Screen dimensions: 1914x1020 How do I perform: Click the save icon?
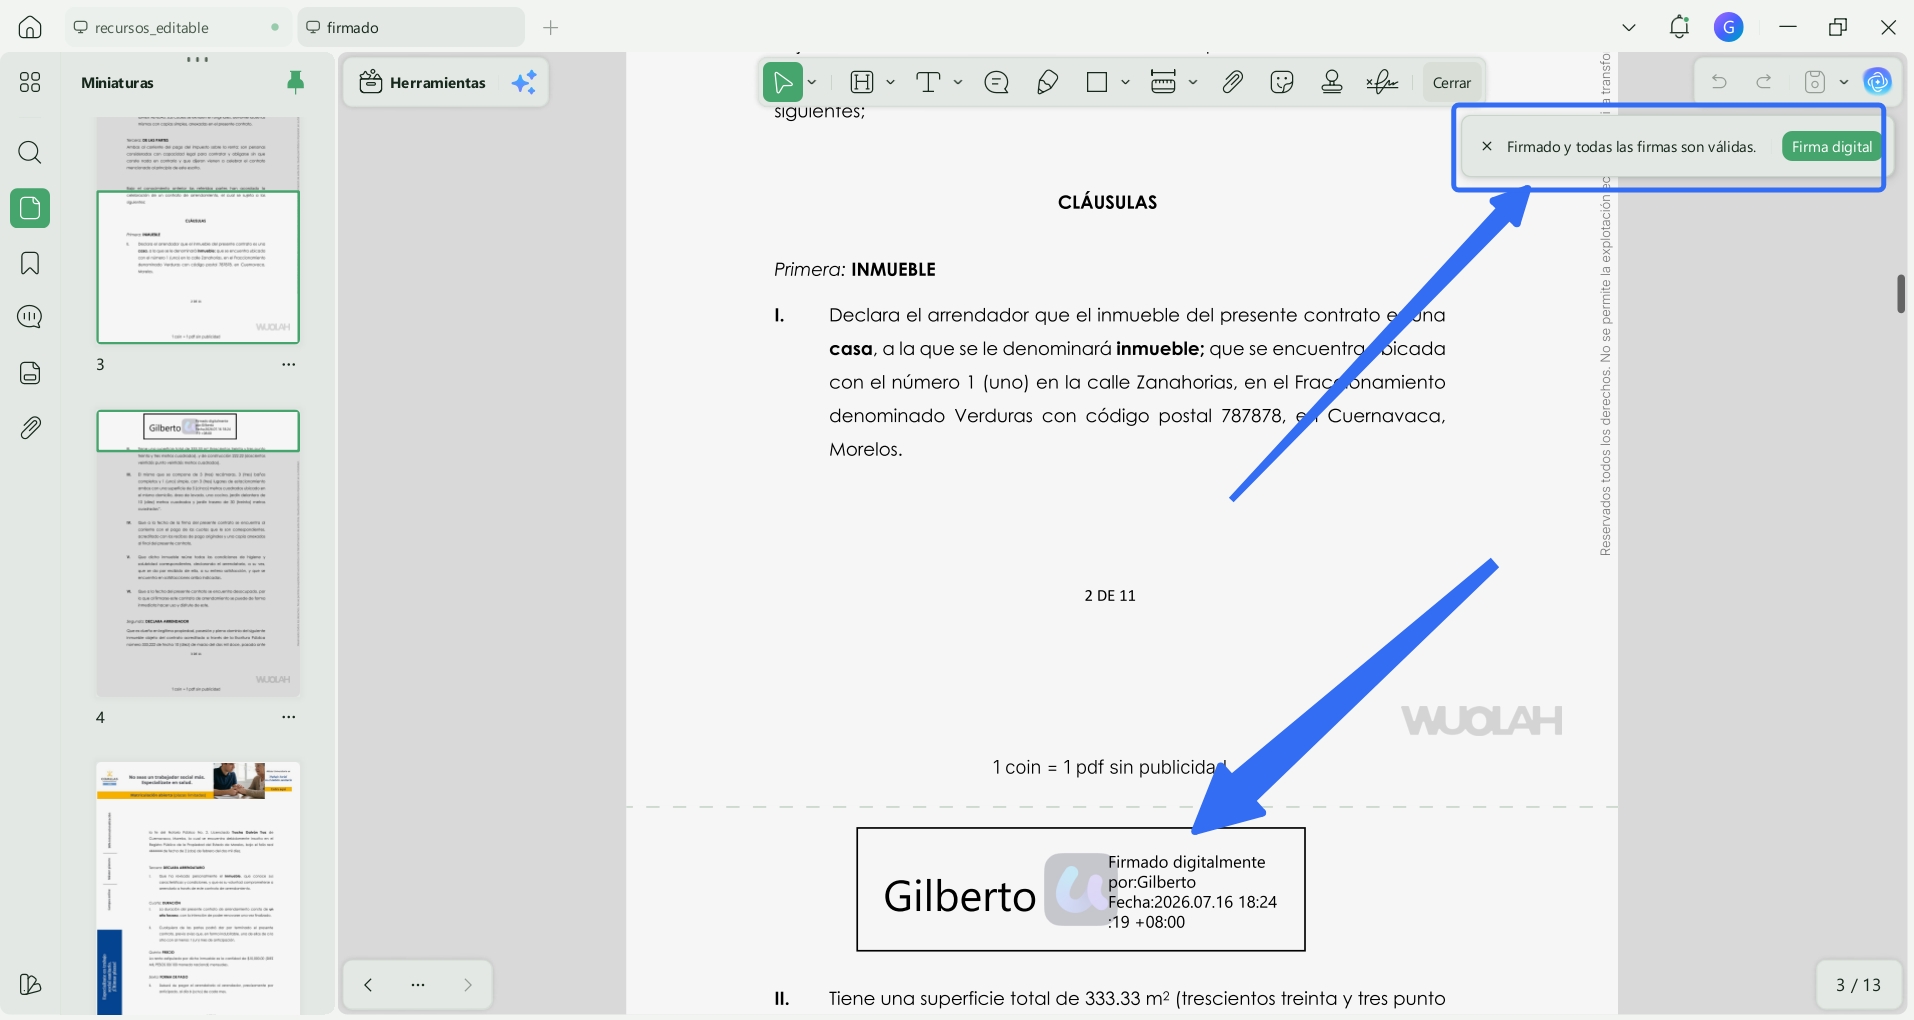pos(1815,82)
